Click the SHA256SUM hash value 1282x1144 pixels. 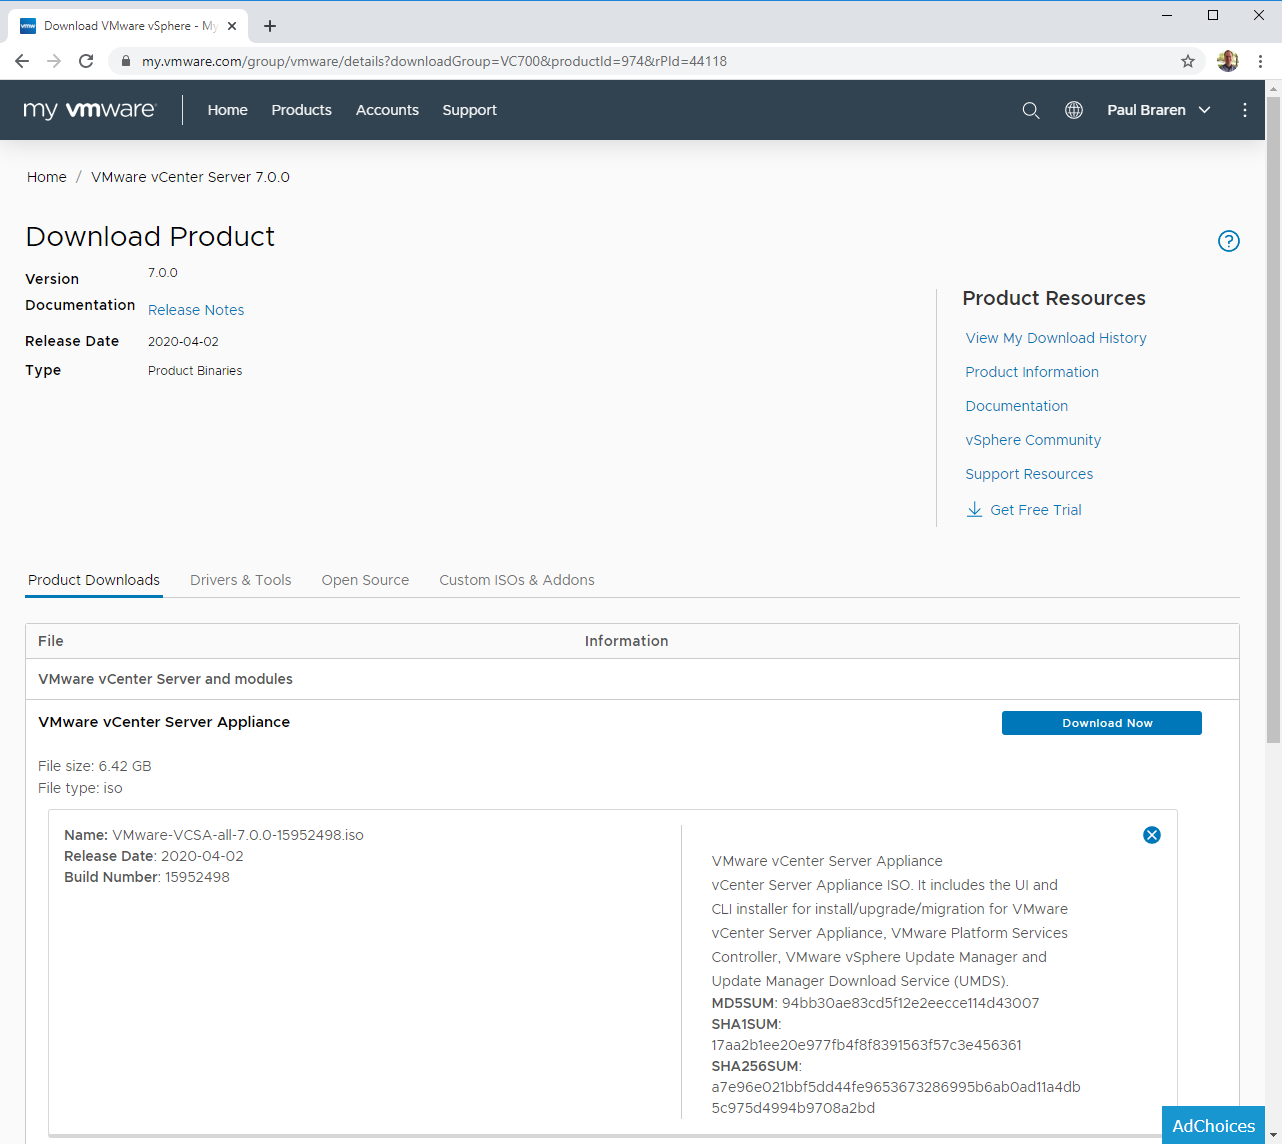pyautogui.click(x=896, y=1097)
